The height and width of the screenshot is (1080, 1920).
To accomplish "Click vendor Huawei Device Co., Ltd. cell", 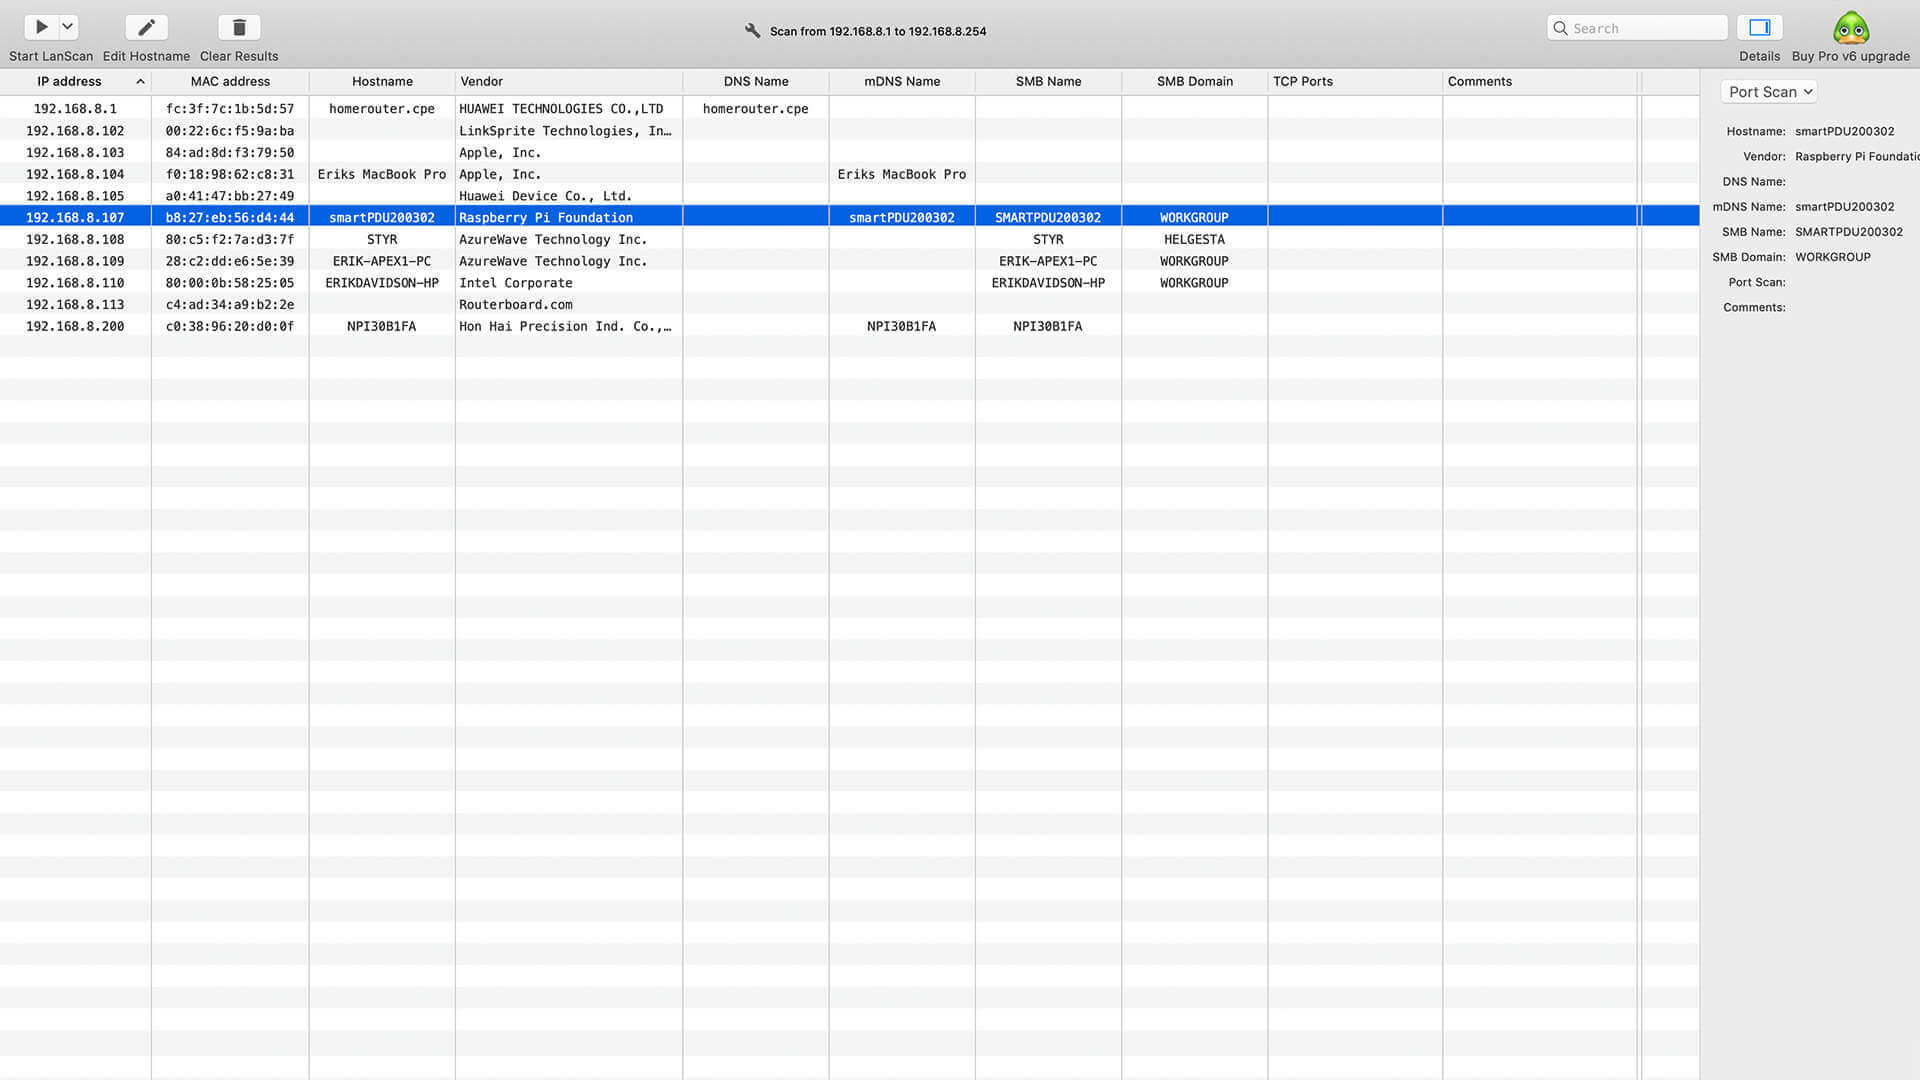I will point(545,195).
